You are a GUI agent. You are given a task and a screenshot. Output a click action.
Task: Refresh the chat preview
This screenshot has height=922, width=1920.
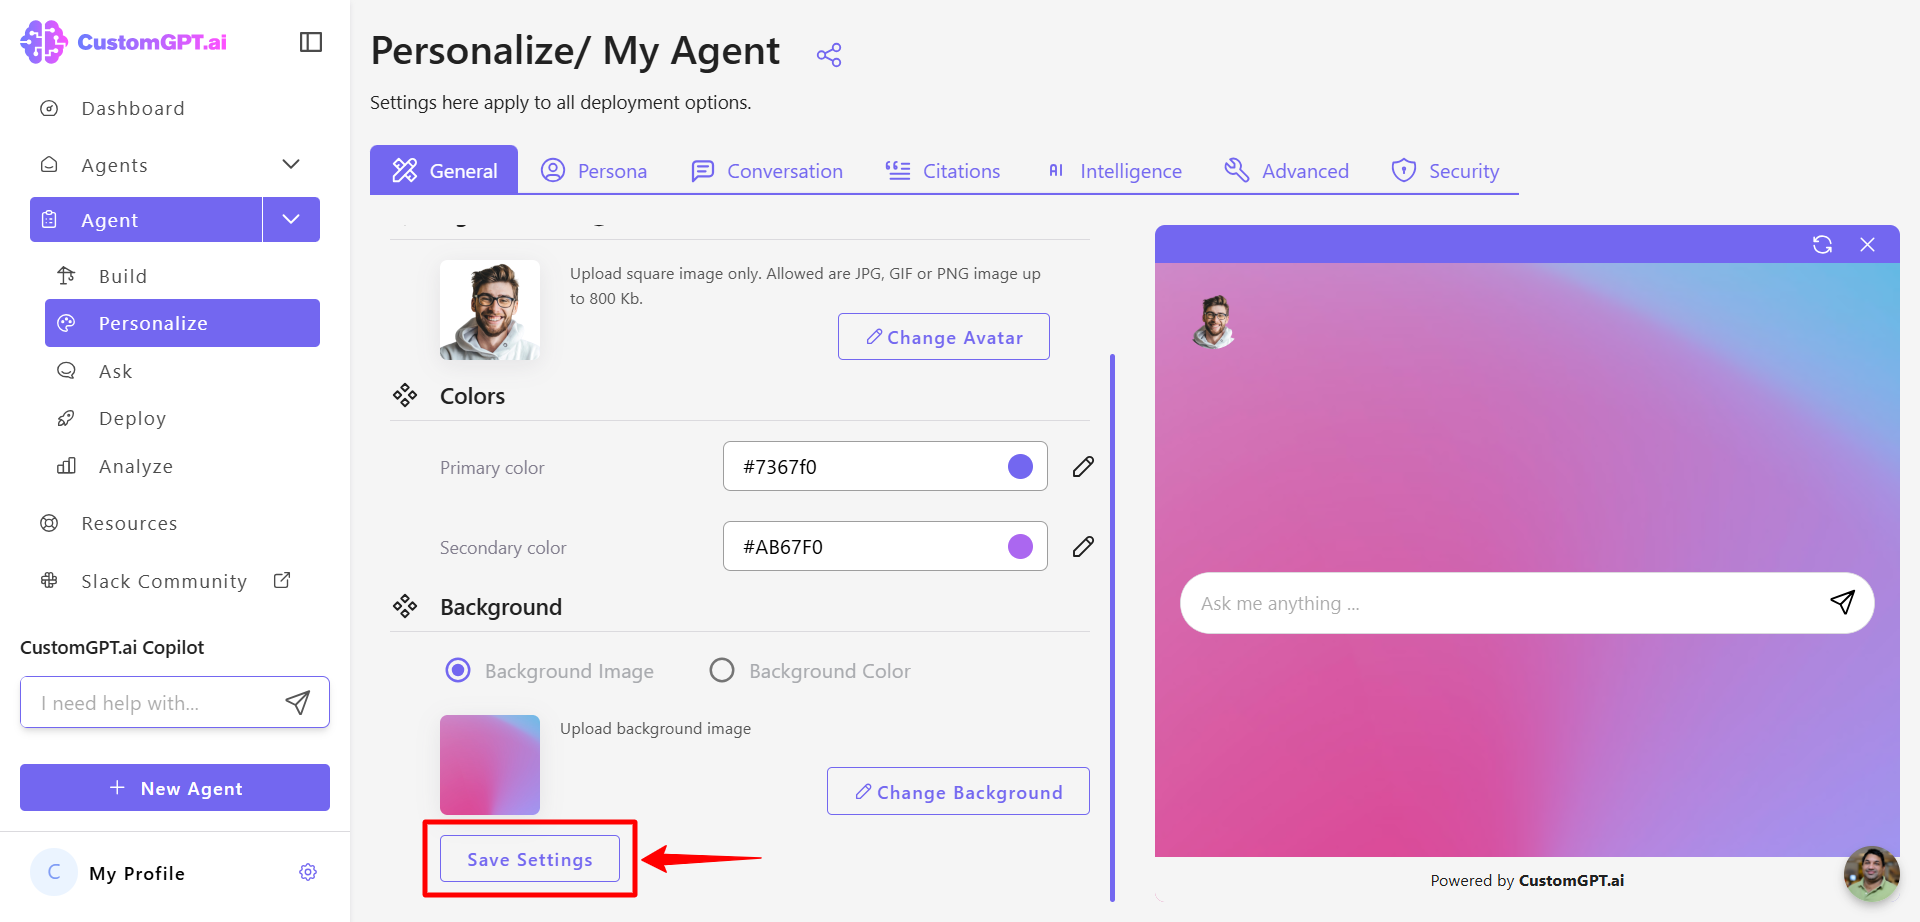[1822, 245]
